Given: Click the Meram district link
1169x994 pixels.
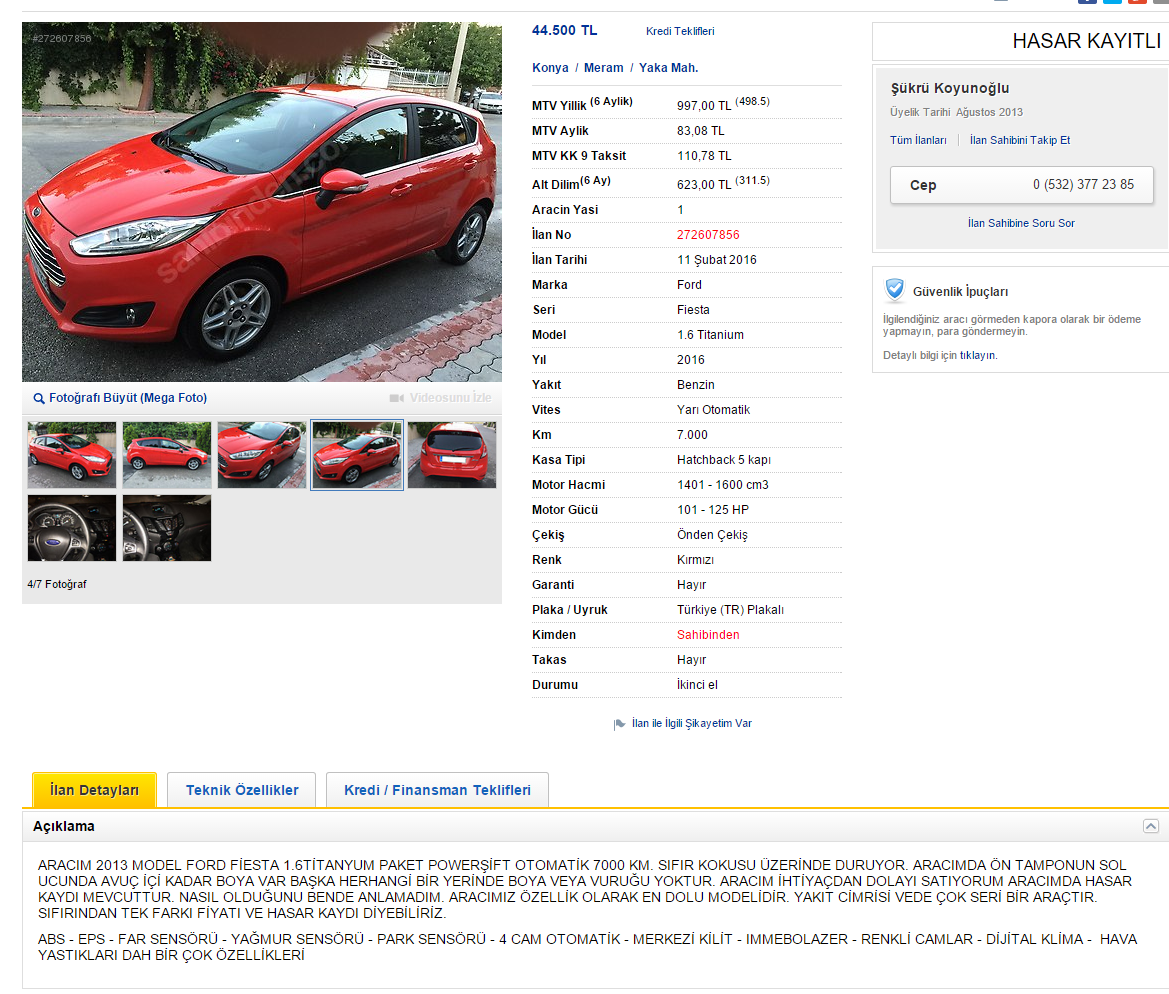Looking at the screenshot, I should pyautogui.click(x=603, y=68).
